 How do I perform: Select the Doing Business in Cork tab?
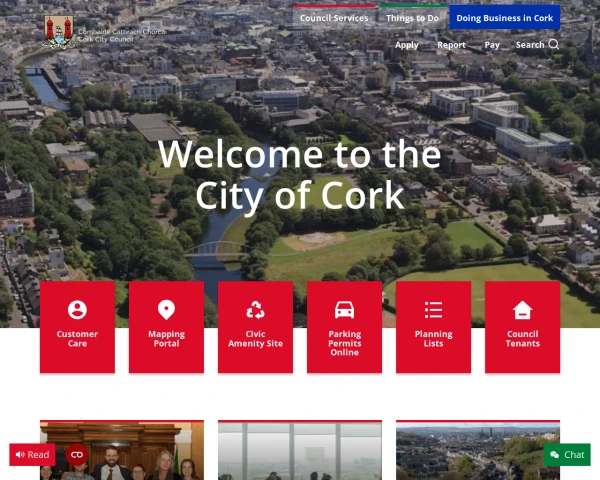[x=504, y=18]
